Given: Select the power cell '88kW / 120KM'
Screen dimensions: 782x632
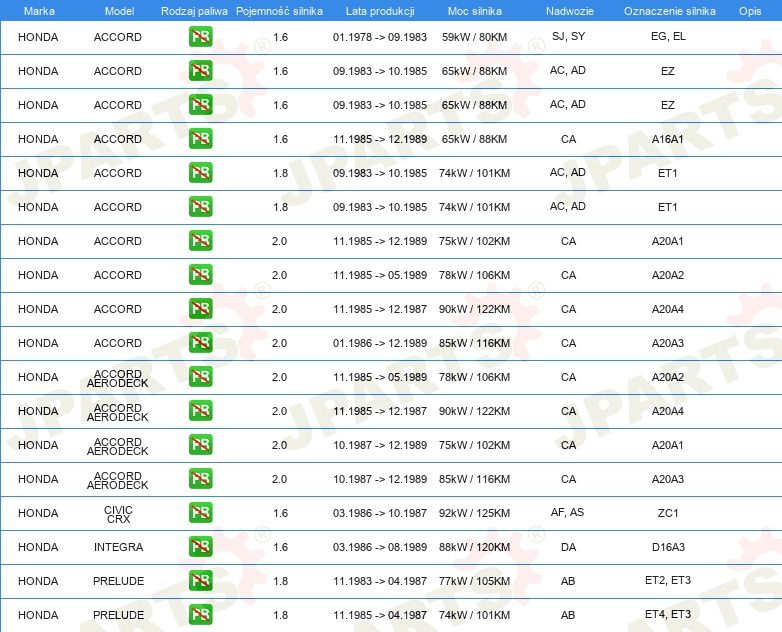Looking at the screenshot, I should (474, 547).
